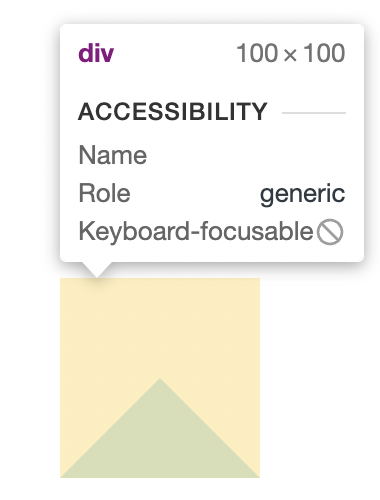Click the second 100 height value
380x500 pixels.
pos(324,53)
